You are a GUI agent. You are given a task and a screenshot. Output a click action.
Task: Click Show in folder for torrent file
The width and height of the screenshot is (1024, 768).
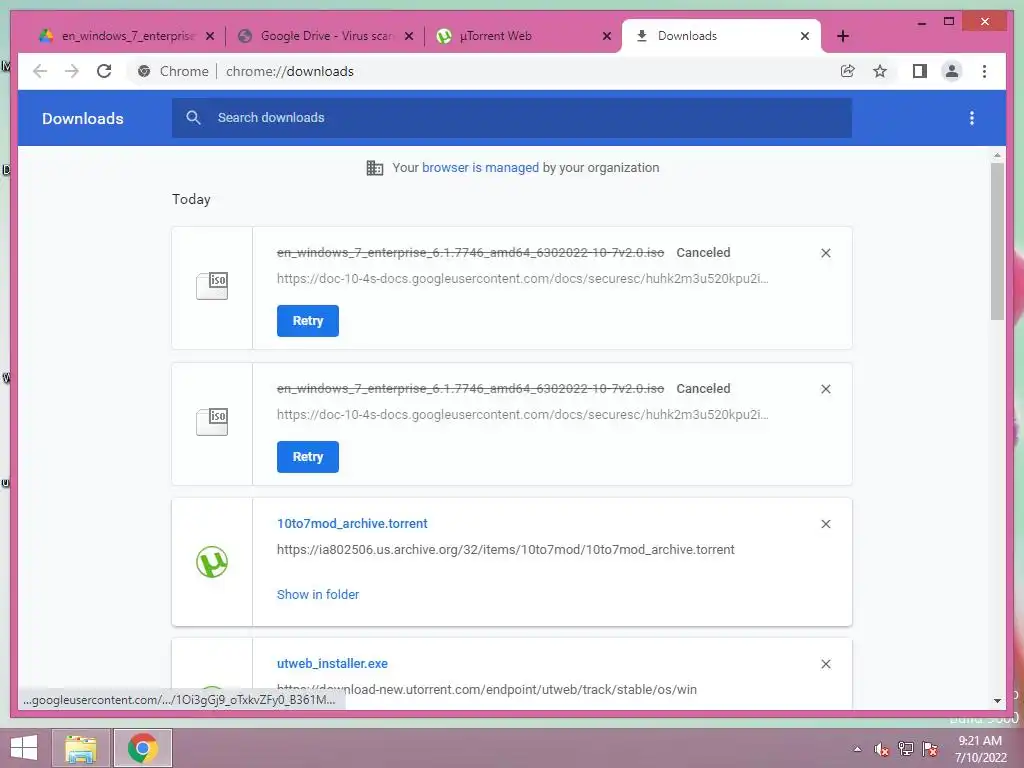point(318,594)
